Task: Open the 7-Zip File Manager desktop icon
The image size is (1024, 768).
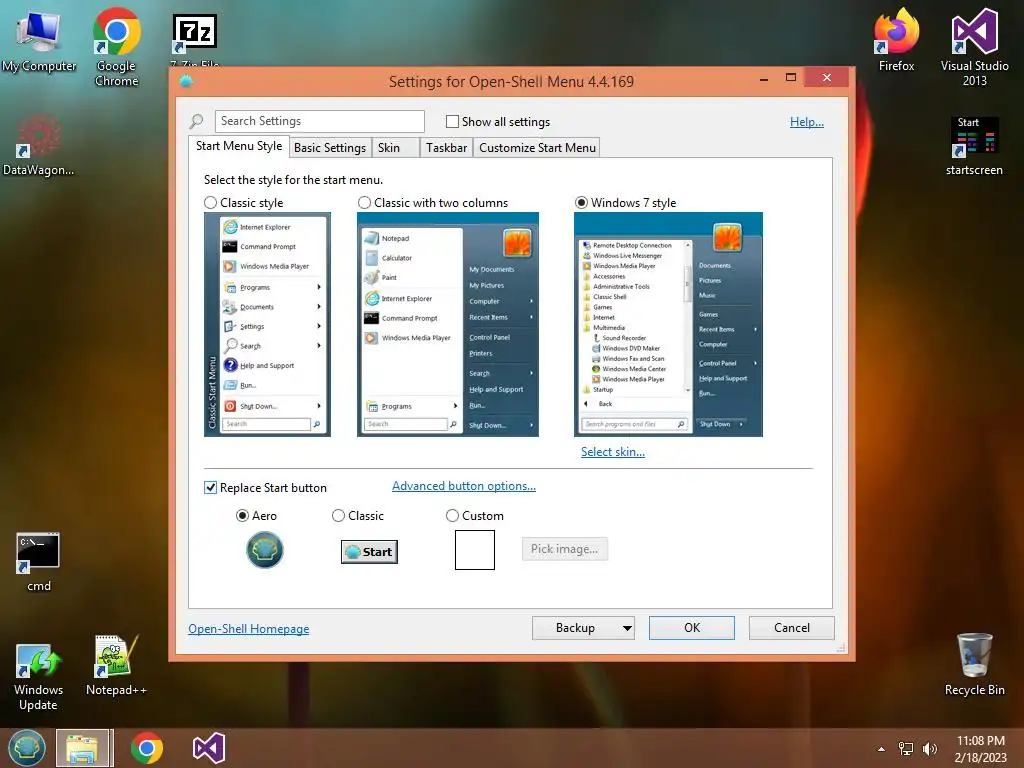Action: coord(195,40)
